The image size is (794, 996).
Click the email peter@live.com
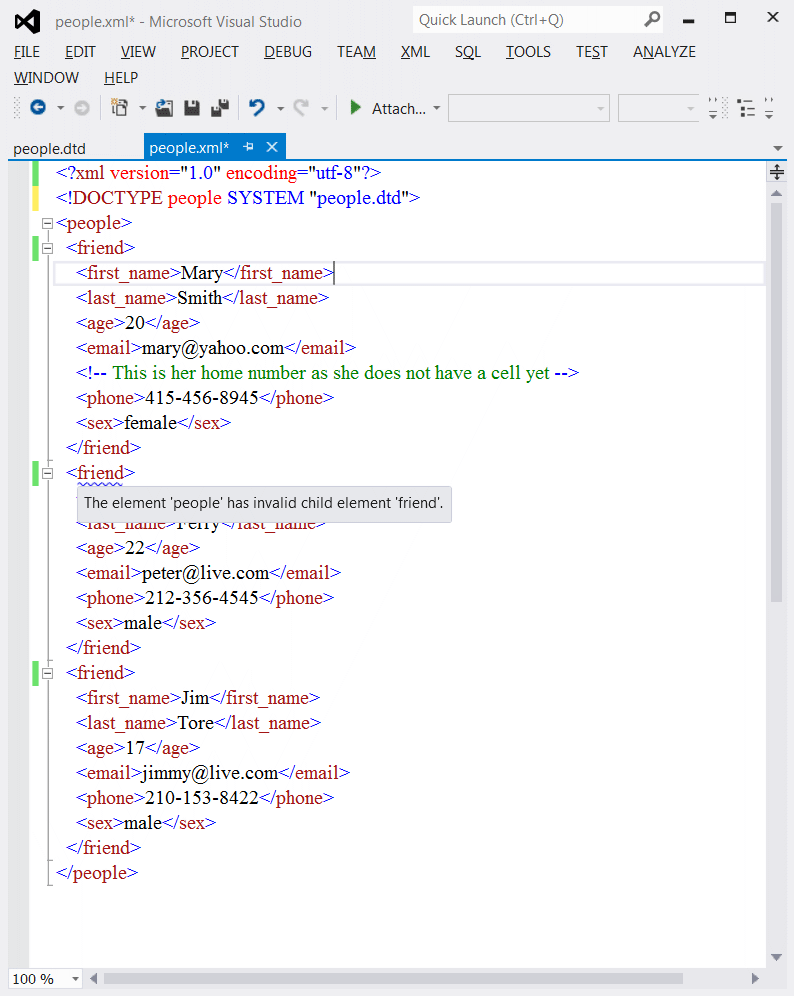coord(205,573)
